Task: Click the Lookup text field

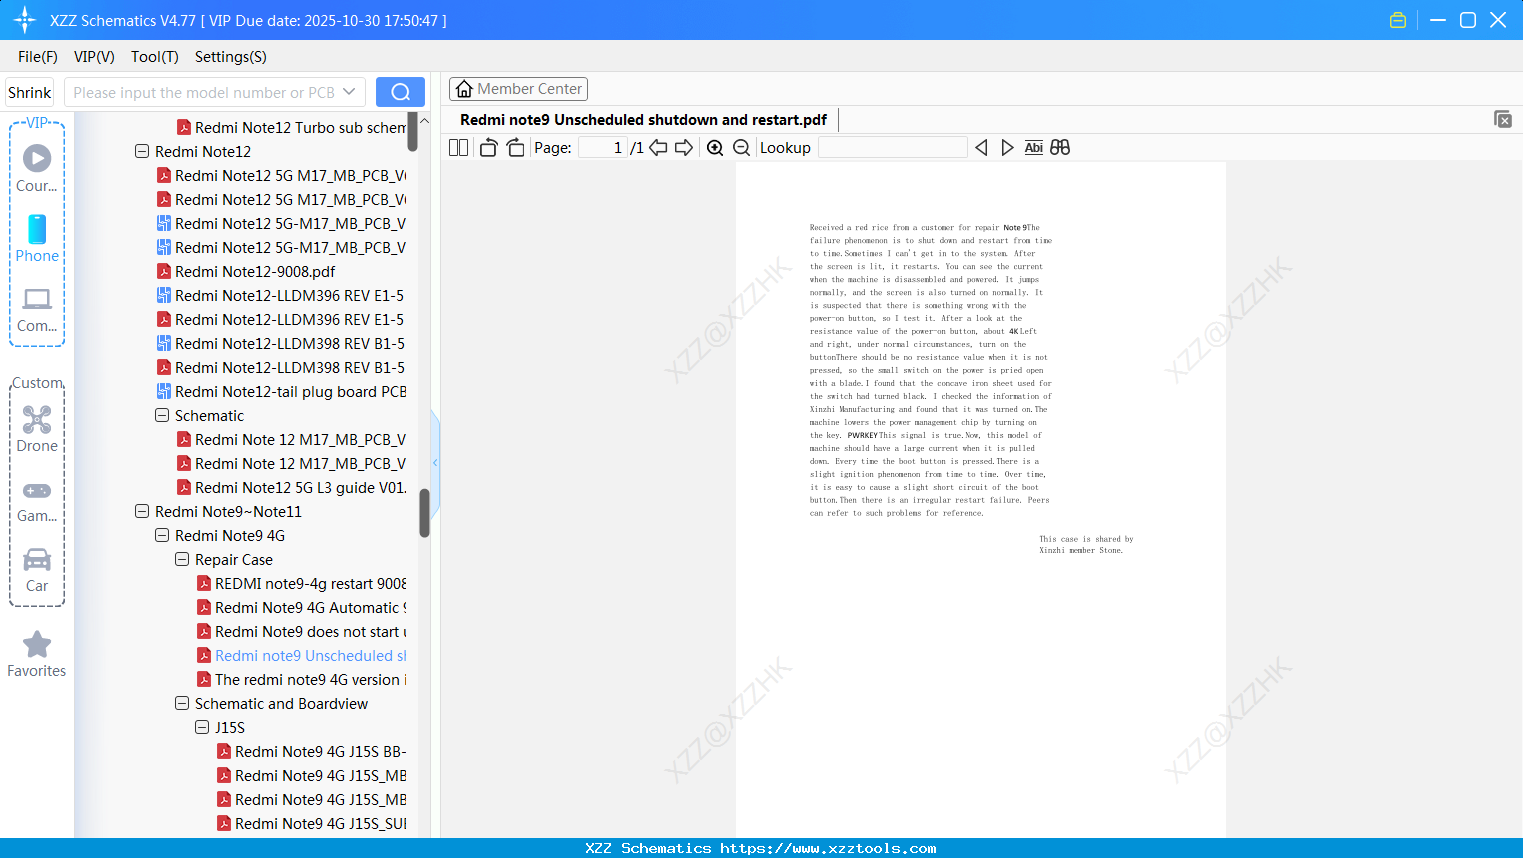Action: (x=893, y=148)
